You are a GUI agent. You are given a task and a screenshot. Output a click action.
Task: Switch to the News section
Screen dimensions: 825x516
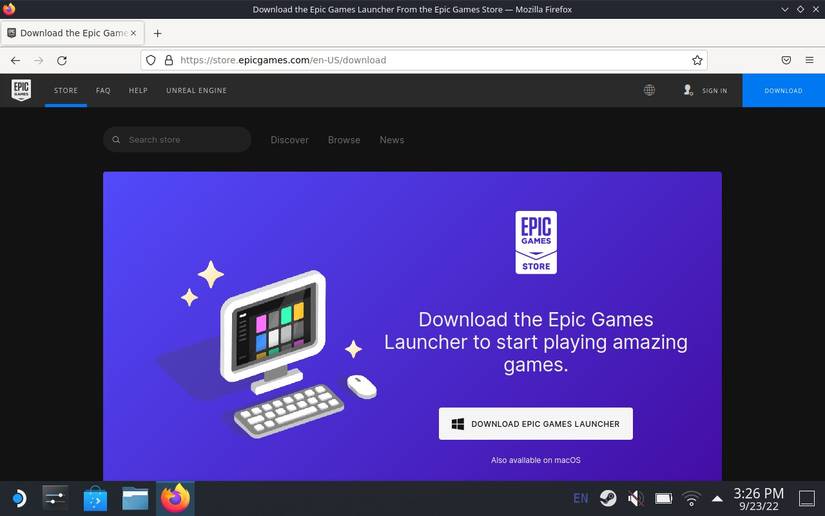coord(392,140)
